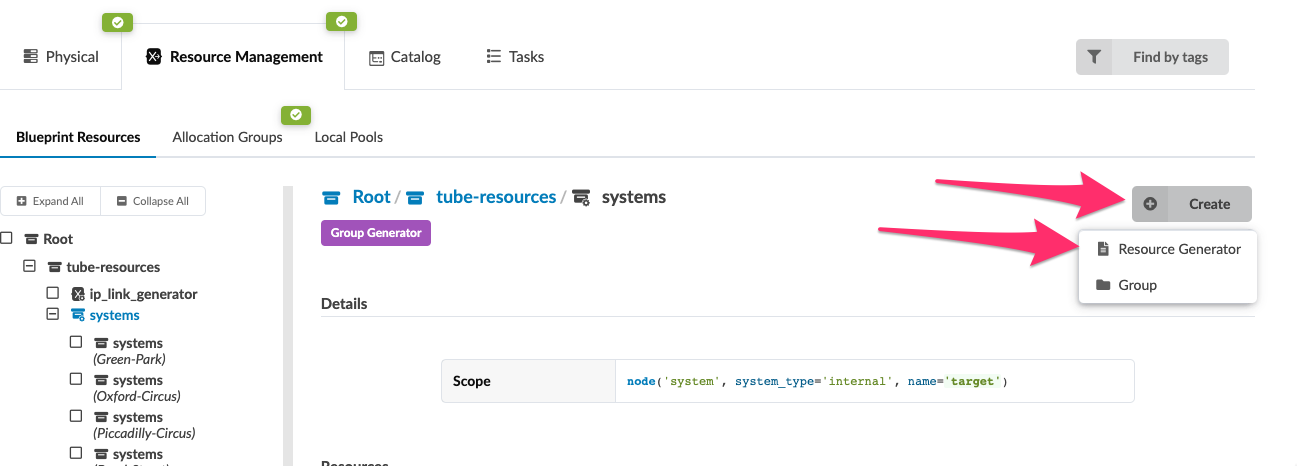Click the filter funnel icon
1297x466 pixels.
click(1094, 57)
